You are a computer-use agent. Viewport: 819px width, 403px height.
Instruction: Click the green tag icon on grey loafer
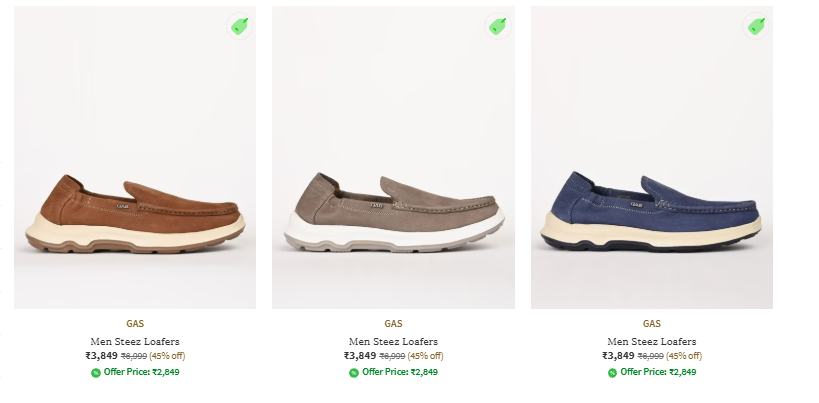498,26
